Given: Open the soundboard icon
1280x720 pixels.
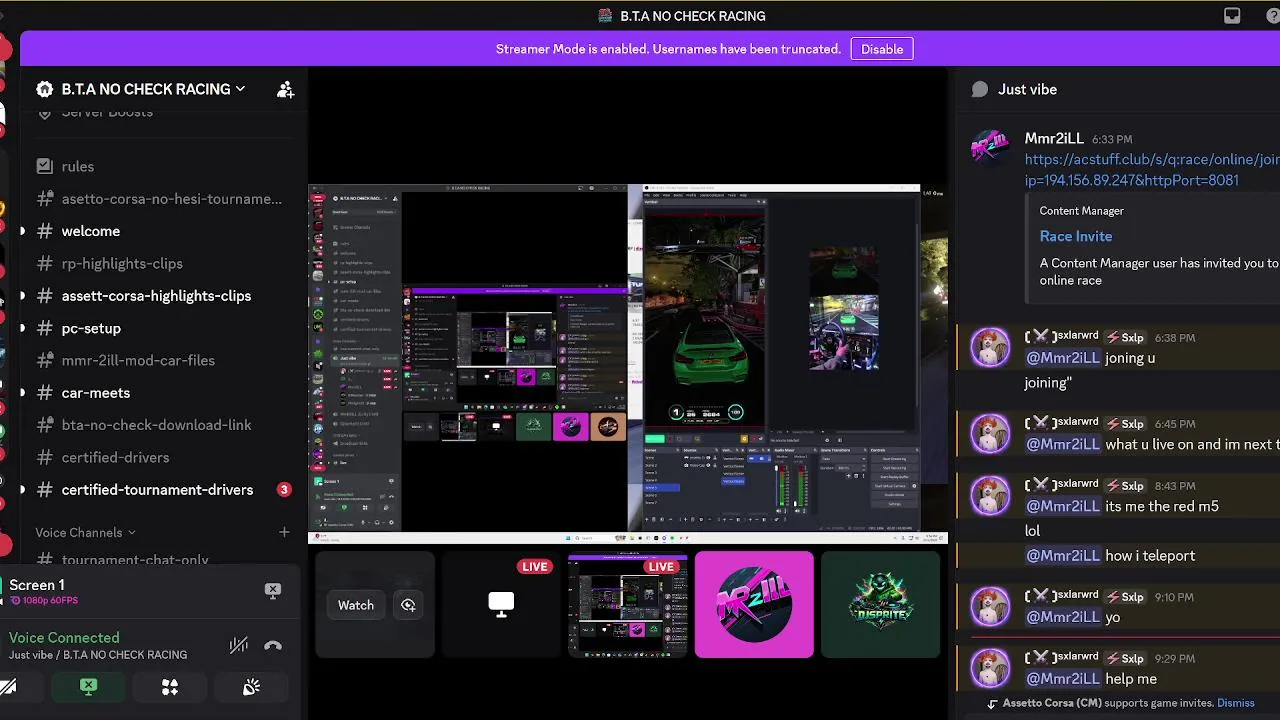Looking at the screenshot, I should coord(251,687).
